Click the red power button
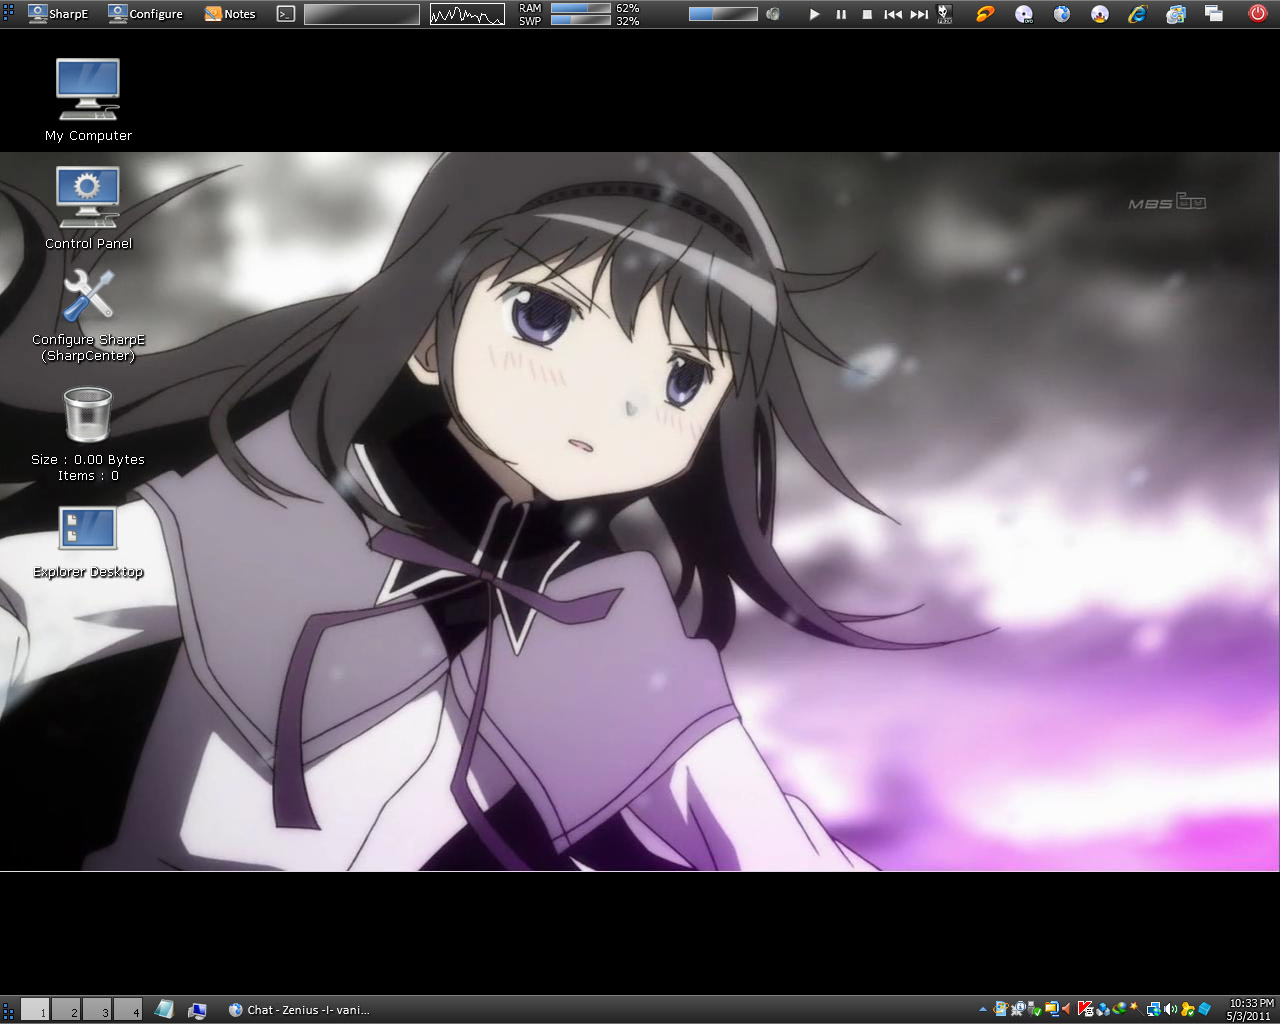Image resolution: width=1280 pixels, height=1024 pixels. [x=1258, y=13]
